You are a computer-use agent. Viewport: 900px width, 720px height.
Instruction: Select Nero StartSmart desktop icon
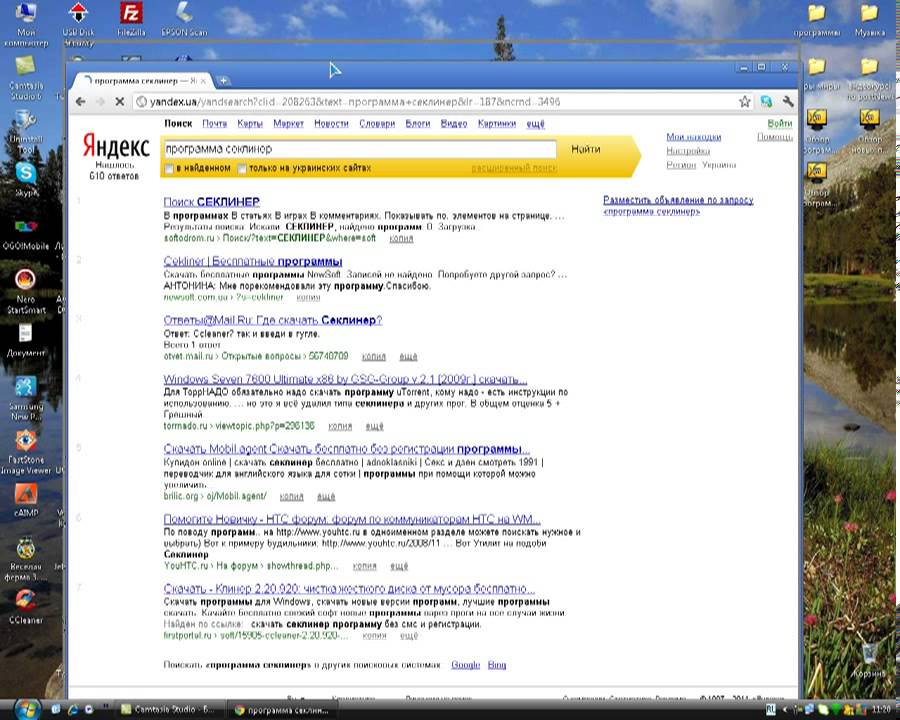point(26,292)
